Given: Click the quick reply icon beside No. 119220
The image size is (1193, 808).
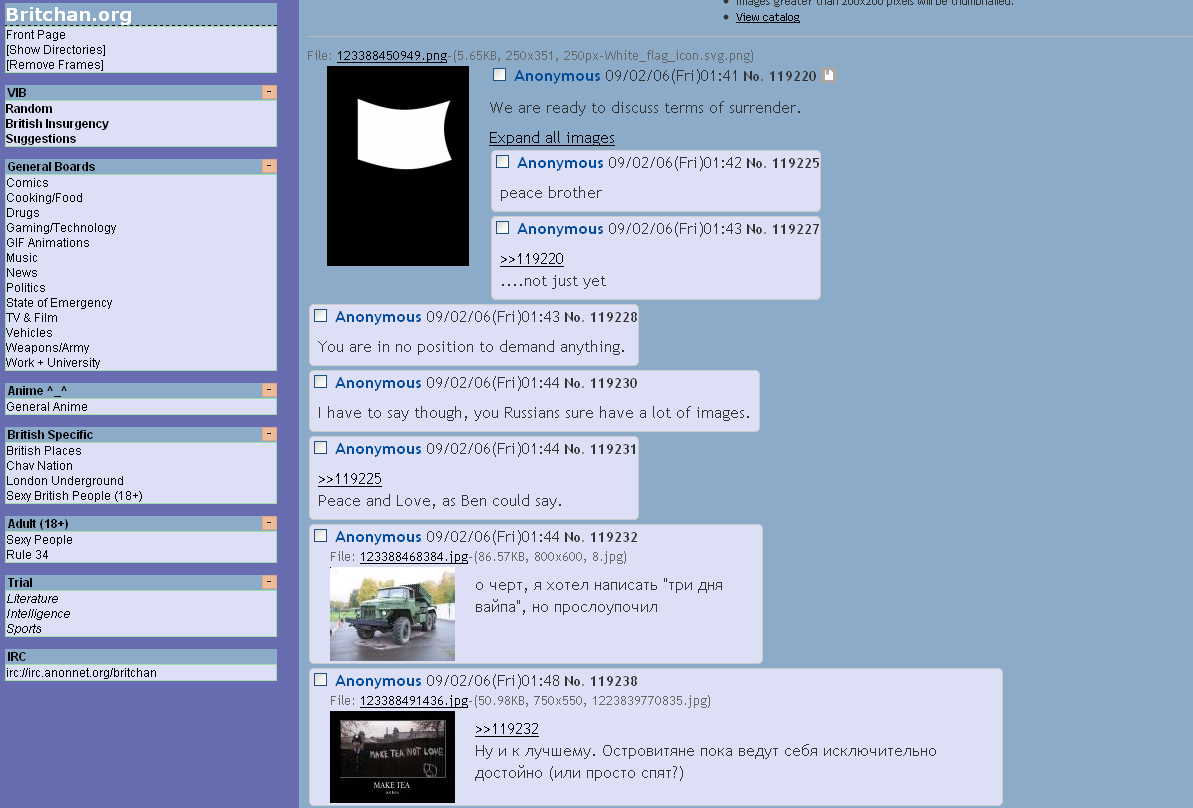Looking at the screenshot, I should pos(829,75).
